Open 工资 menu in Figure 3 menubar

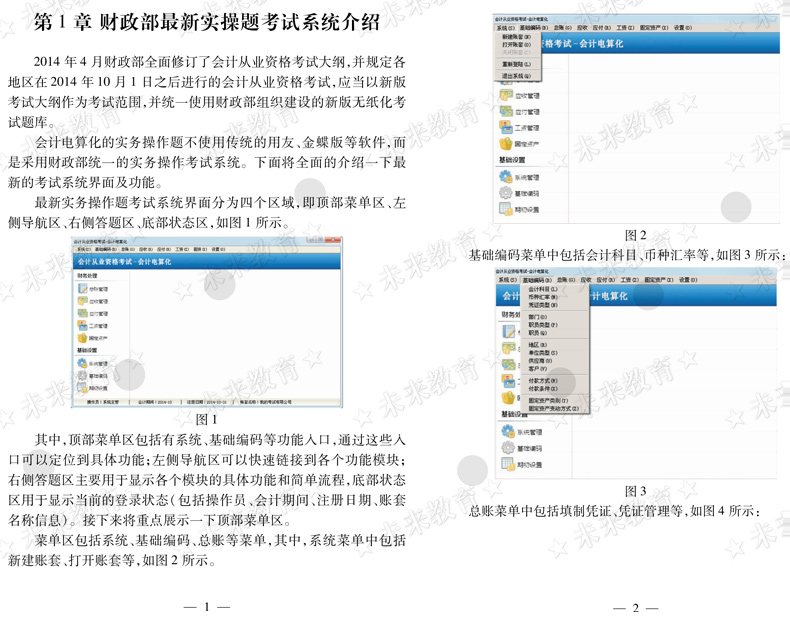pos(630,280)
